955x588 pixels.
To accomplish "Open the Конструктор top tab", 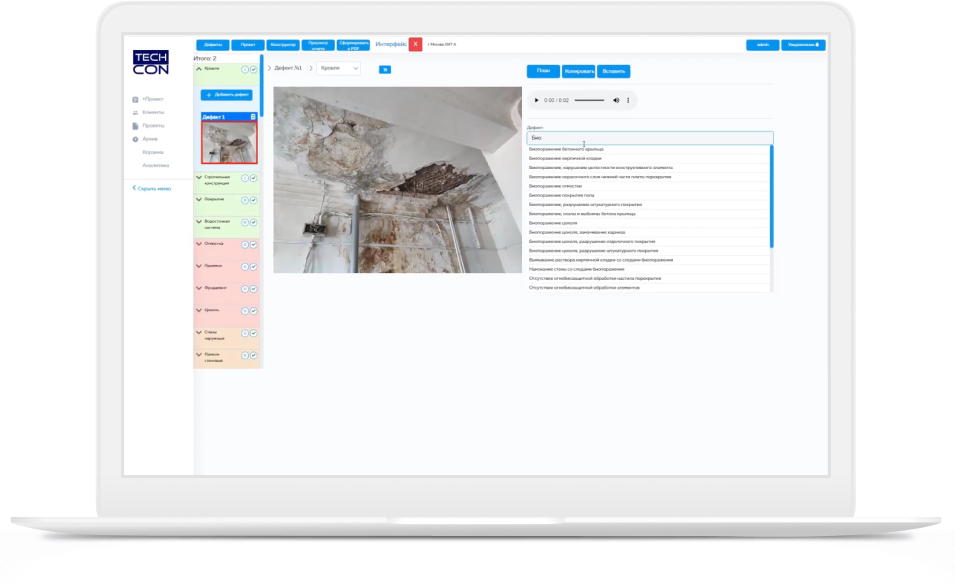I will pos(283,45).
